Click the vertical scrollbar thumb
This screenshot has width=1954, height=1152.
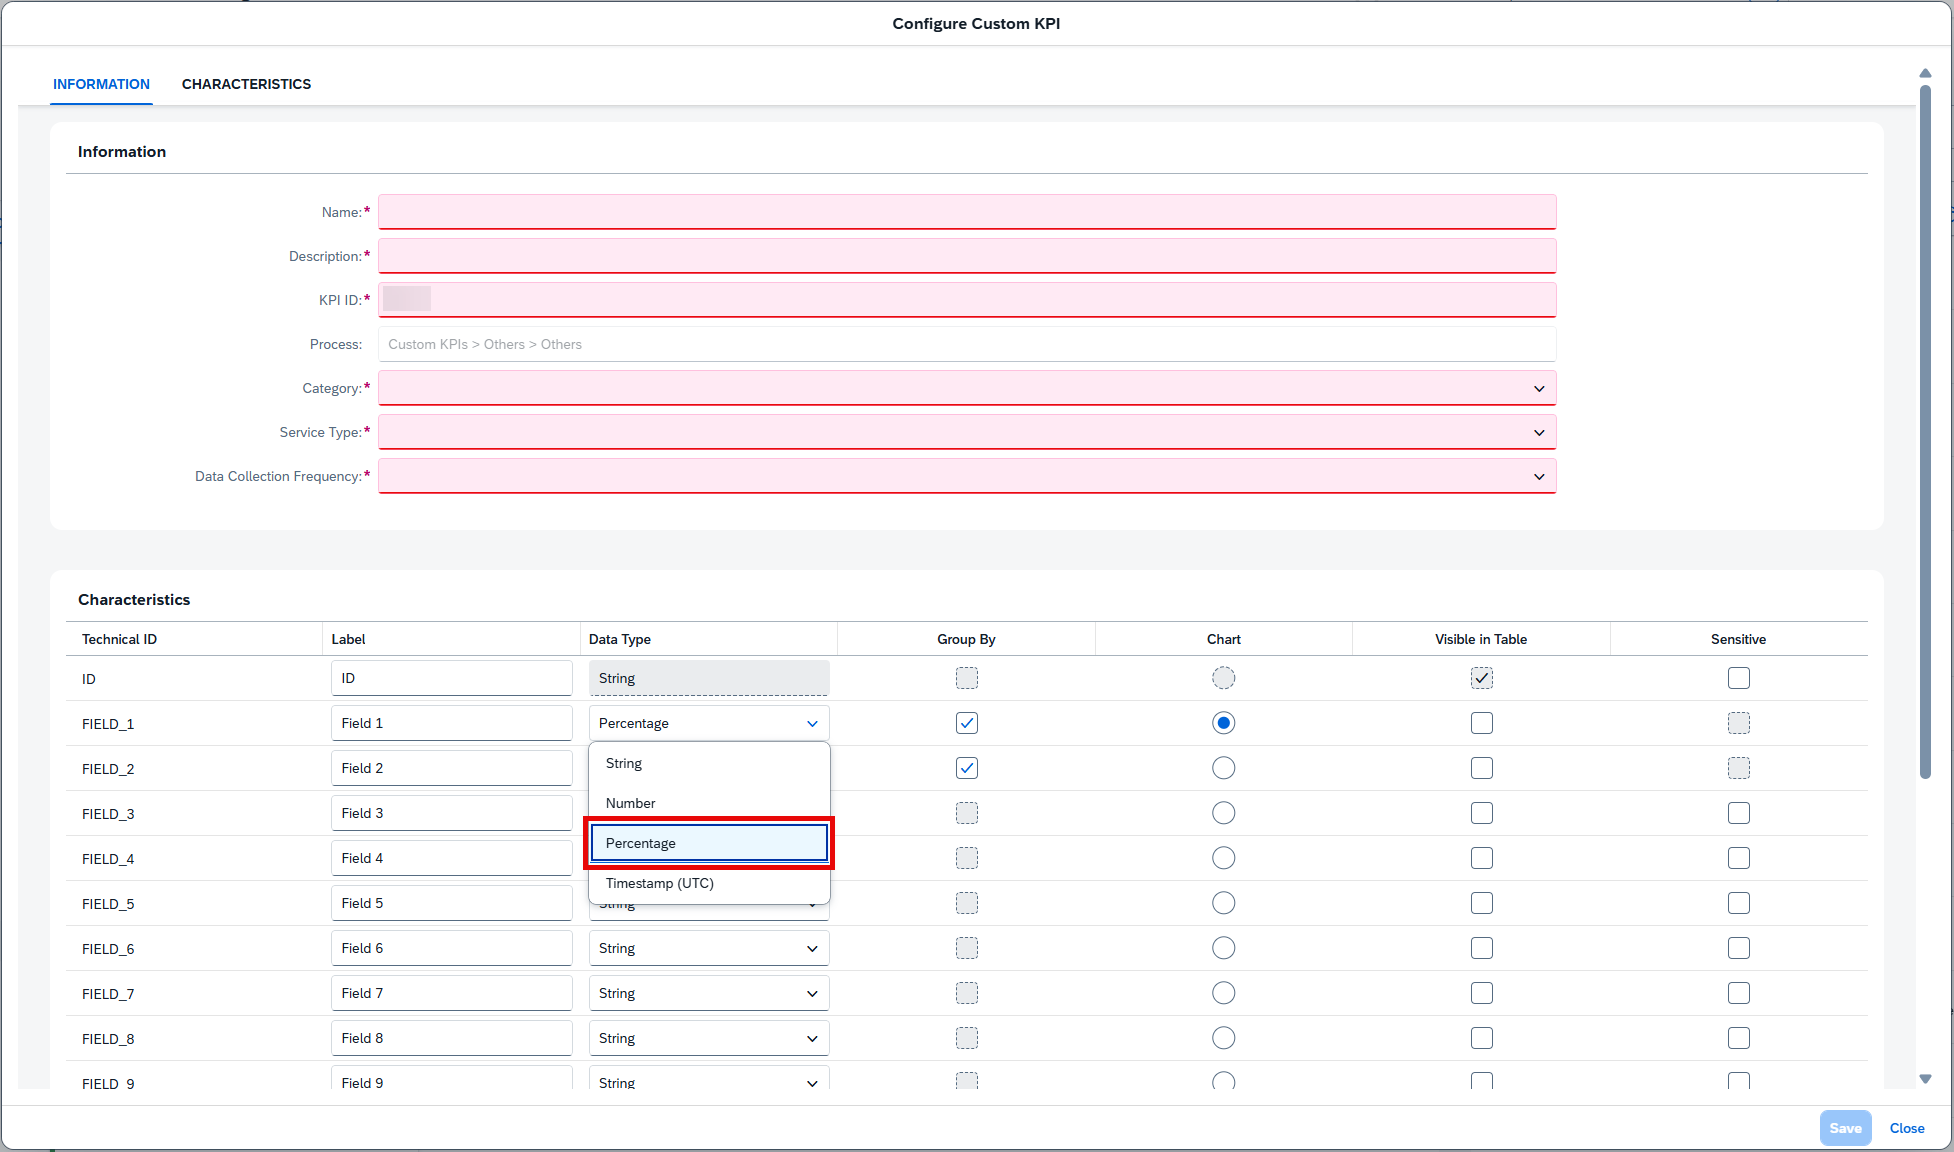pos(1925,432)
